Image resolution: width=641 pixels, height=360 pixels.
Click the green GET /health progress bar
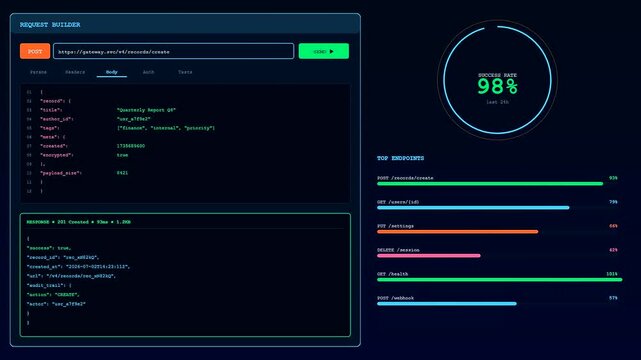coord(500,280)
